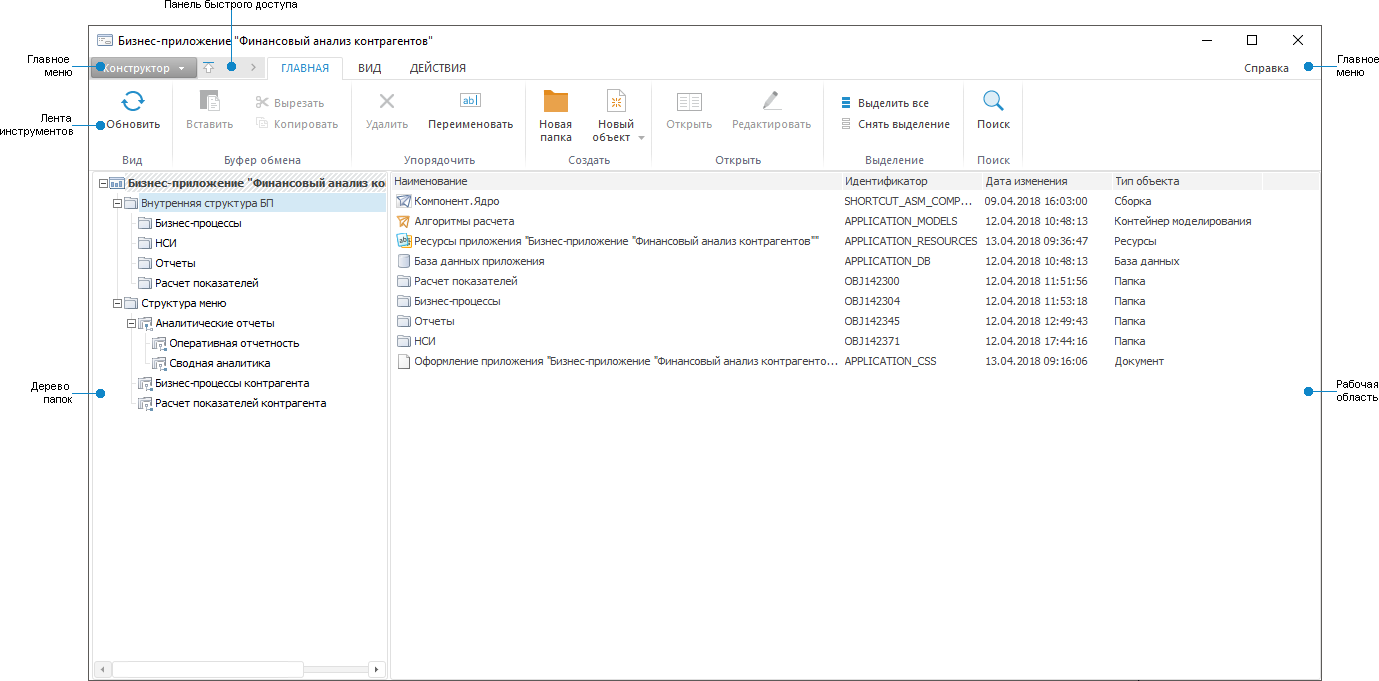This screenshot has width=1379, height=681.
Task: Open Поиск with the magnifier icon
Action: (x=993, y=101)
